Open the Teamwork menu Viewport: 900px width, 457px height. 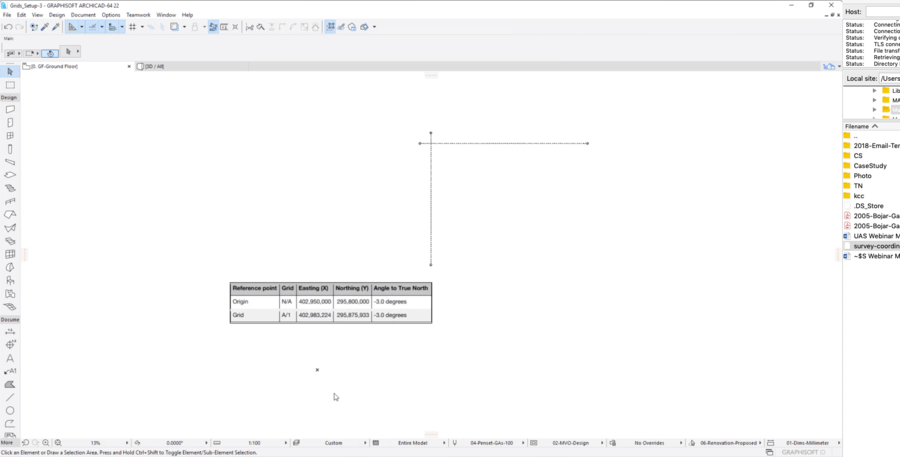[x=138, y=15]
